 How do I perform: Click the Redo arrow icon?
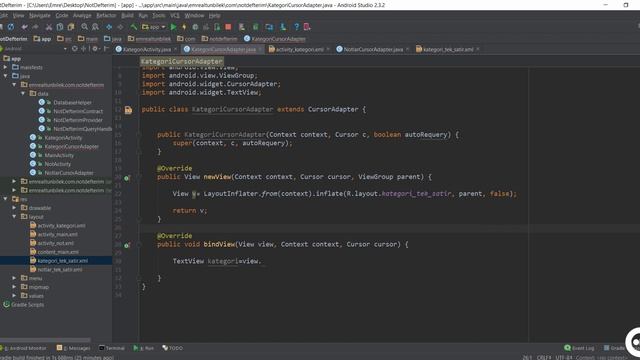click(36, 27)
